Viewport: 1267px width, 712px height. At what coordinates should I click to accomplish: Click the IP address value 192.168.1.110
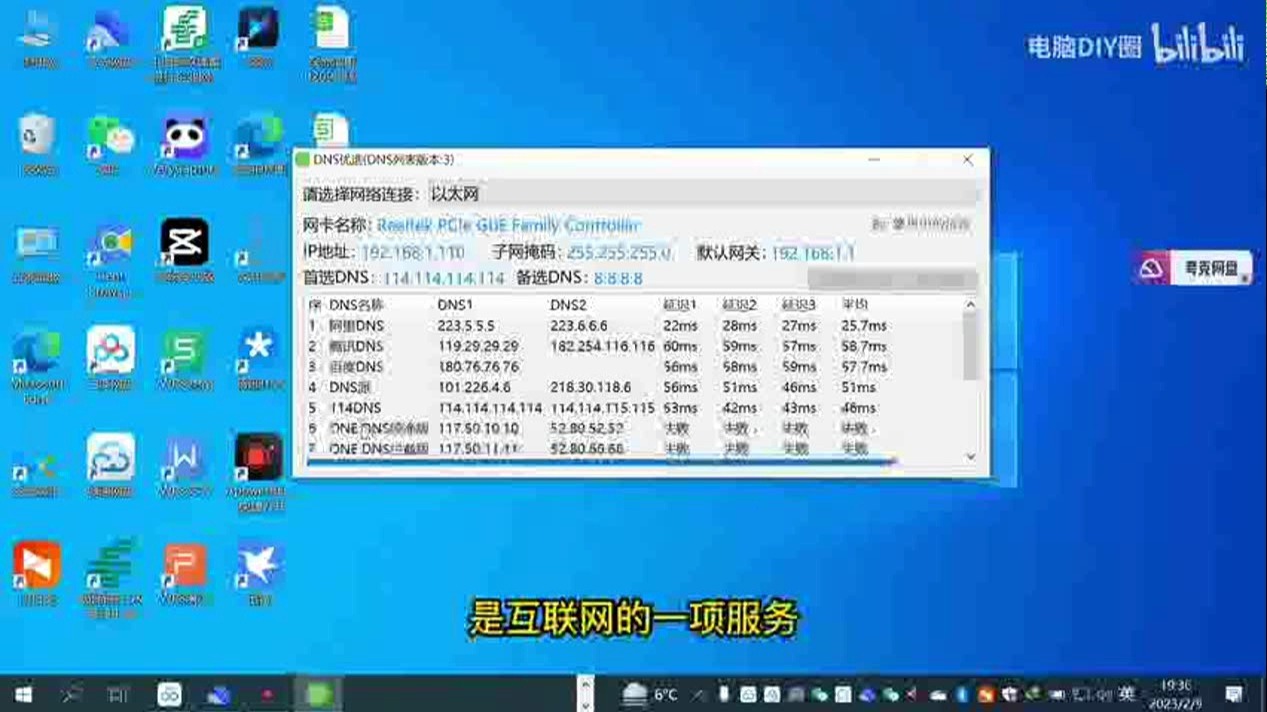click(412, 253)
